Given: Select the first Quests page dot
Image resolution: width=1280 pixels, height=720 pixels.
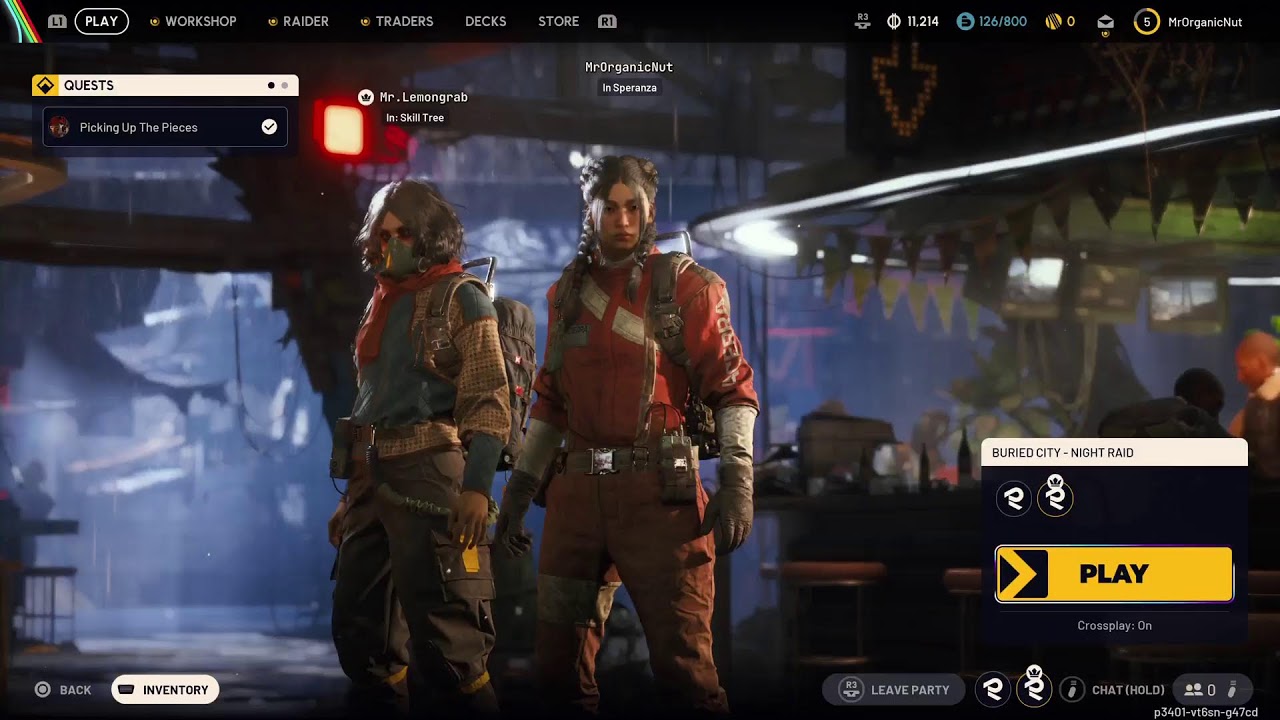Looking at the screenshot, I should point(271,85).
